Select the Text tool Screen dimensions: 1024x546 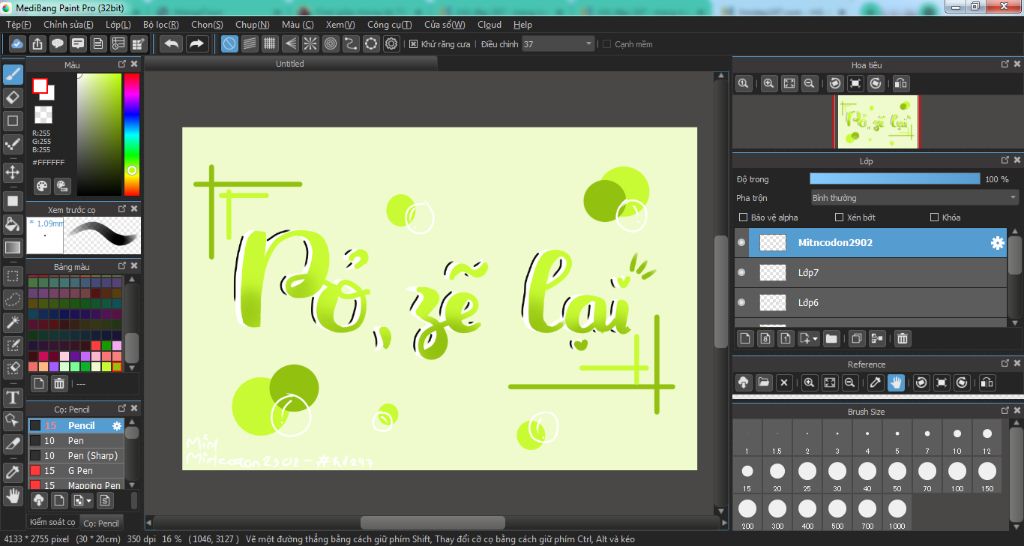[13, 397]
